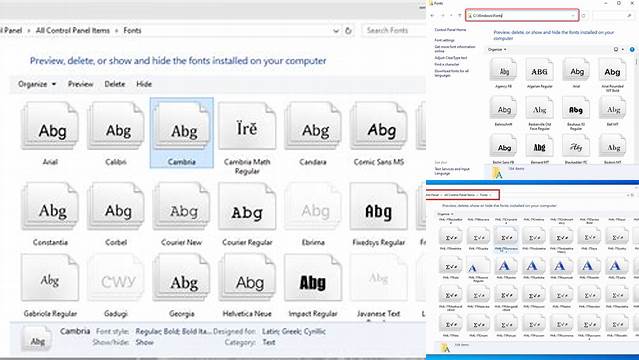Click refresh icon in top-right Fonts window
This screenshot has height=360, width=639.
584,15
